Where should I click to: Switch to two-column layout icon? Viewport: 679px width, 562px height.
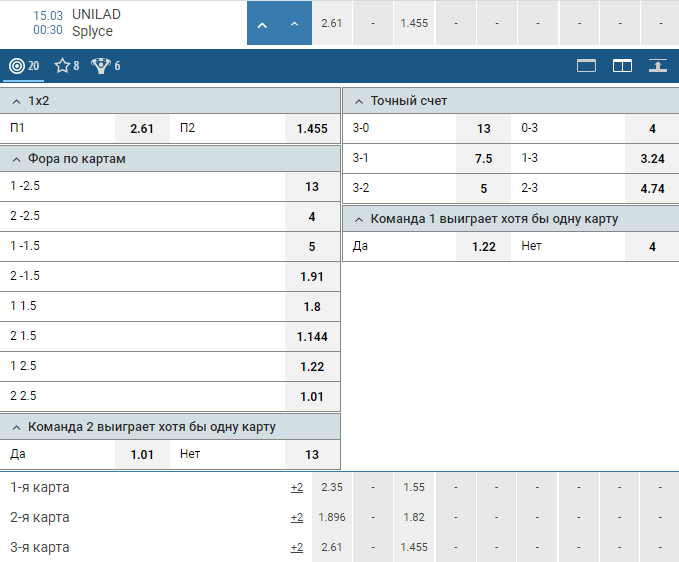pyautogui.click(x=622, y=66)
